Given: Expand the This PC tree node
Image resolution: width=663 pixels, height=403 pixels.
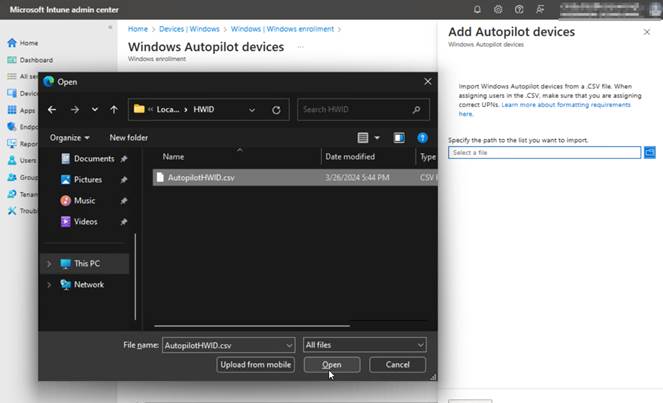Looking at the screenshot, I should [x=48, y=264].
